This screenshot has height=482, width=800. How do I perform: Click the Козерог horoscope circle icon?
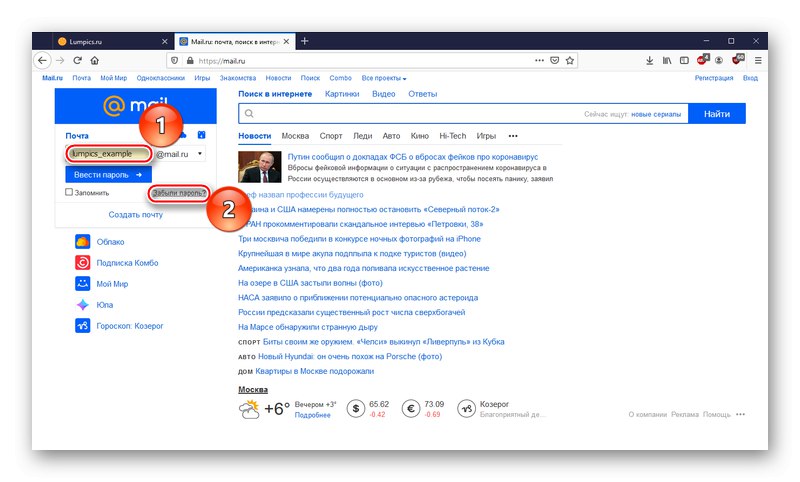point(466,409)
